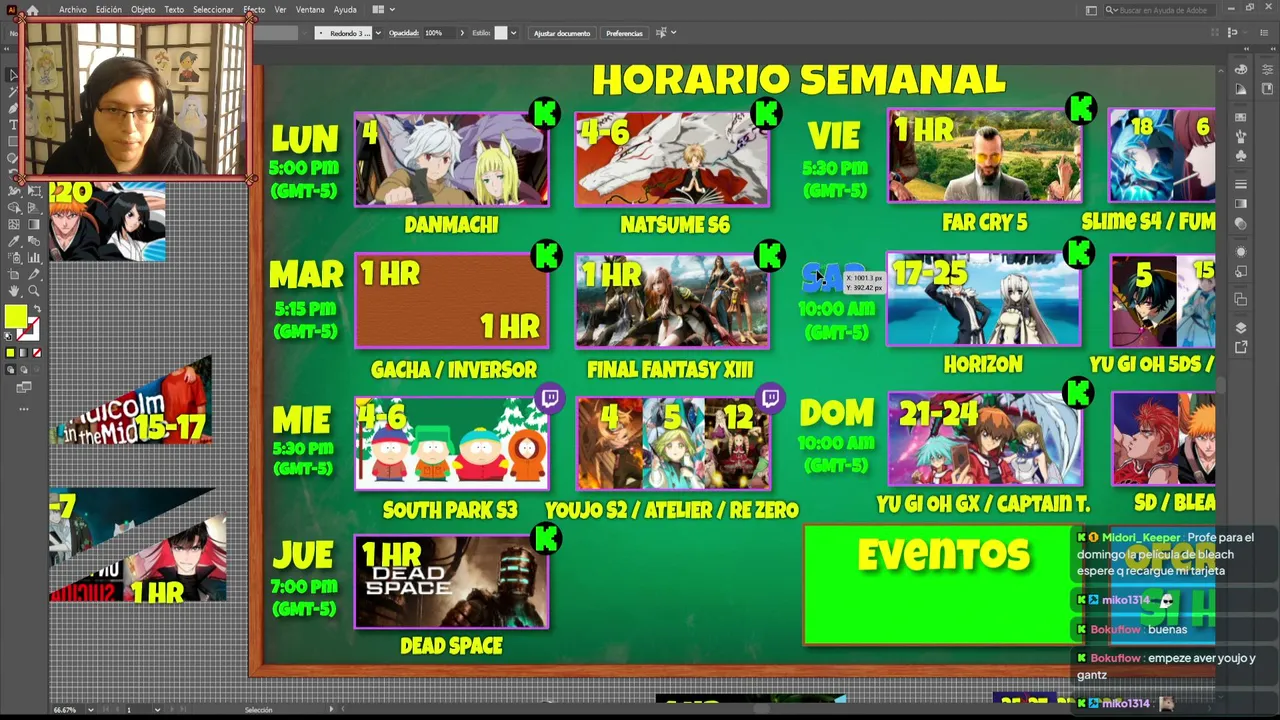Open the Ventana menu

coord(310,10)
